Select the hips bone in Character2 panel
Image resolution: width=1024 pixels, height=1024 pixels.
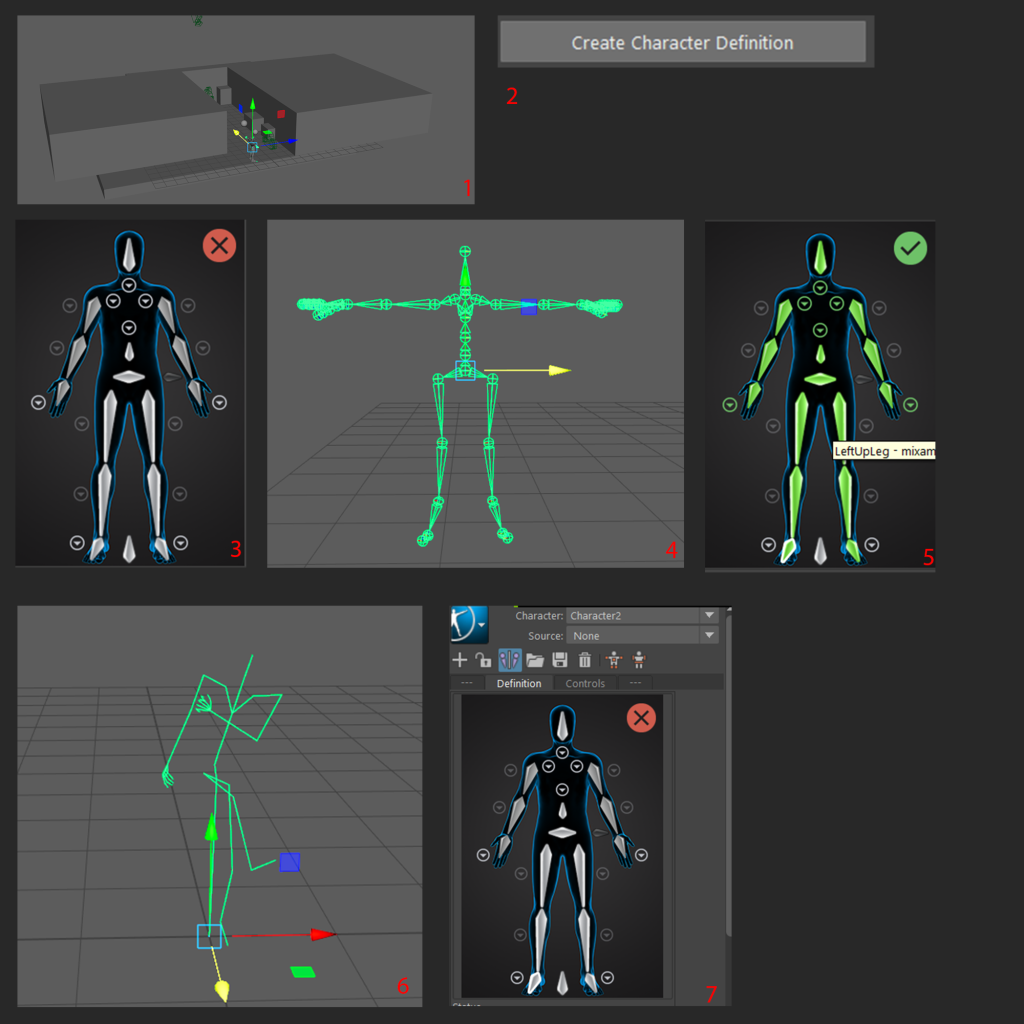pyautogui.click(x=562, y=833)
